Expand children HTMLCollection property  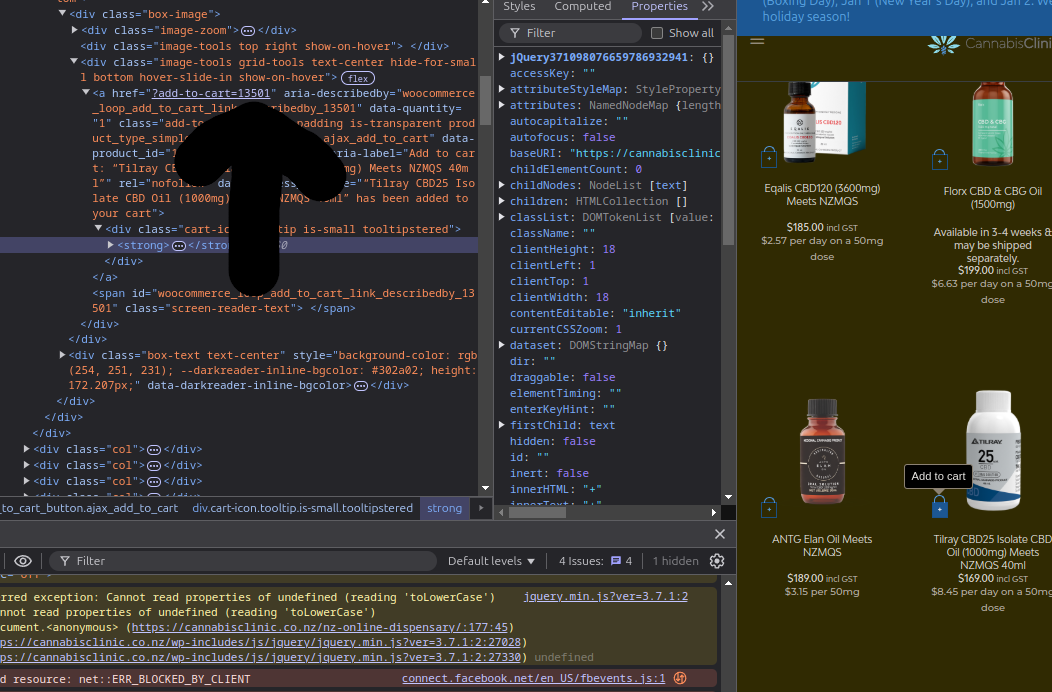[x=501, y=201]
